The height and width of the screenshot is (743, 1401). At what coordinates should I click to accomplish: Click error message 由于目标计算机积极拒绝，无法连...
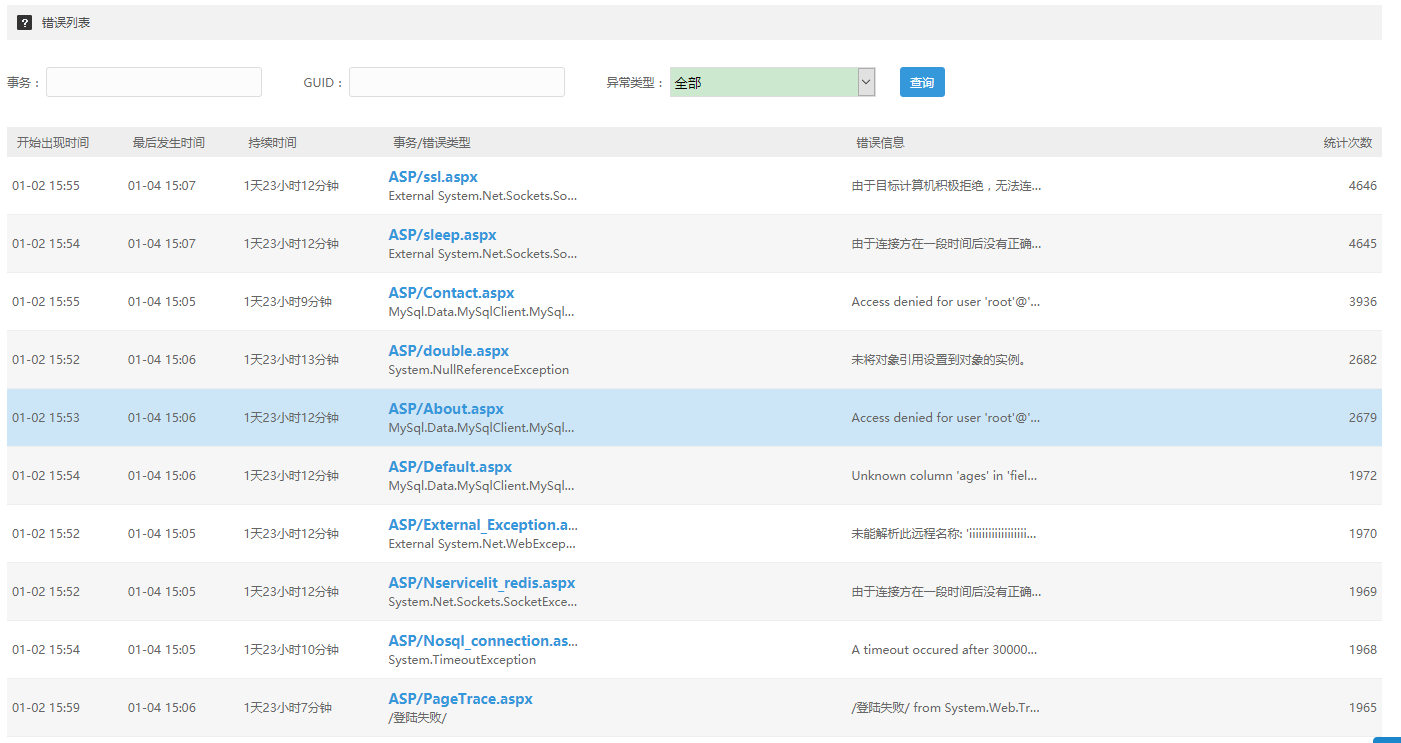pyautogui.click(x=946, y=186)
